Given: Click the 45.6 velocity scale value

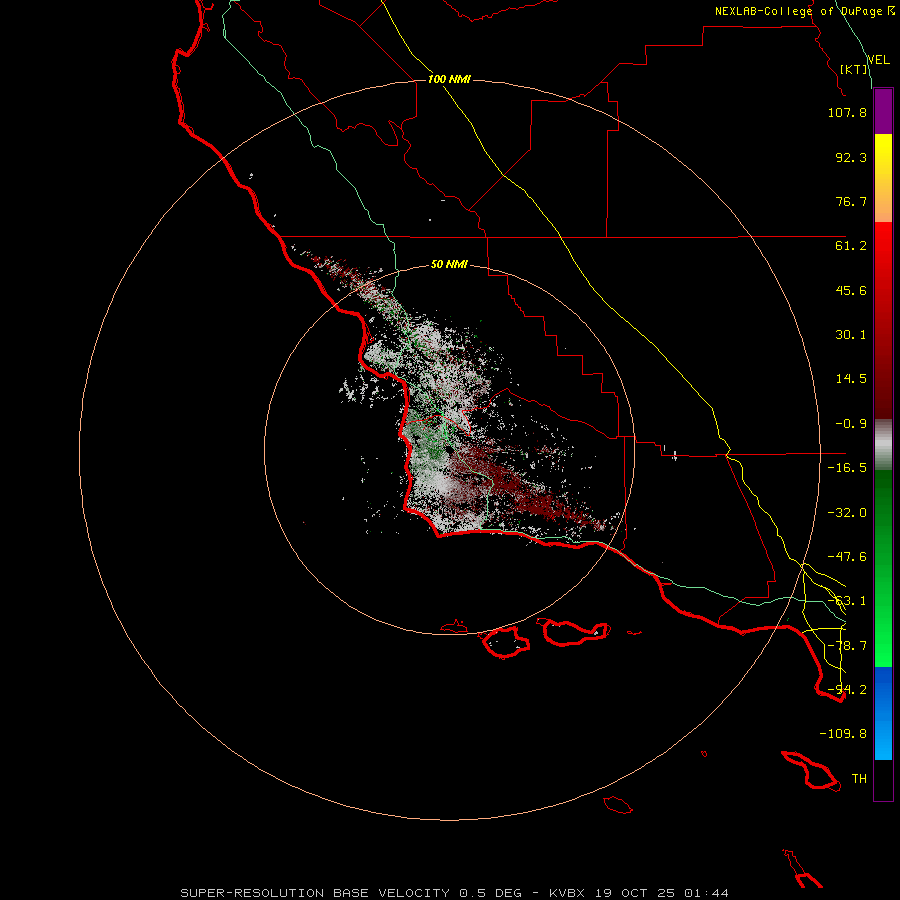Looking at the screenshot, I should [851, 290].
